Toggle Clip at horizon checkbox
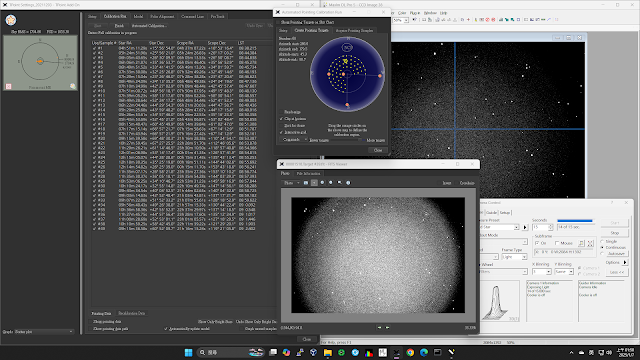The width and height of the screenshot is (640, 360). pos(281,119)
